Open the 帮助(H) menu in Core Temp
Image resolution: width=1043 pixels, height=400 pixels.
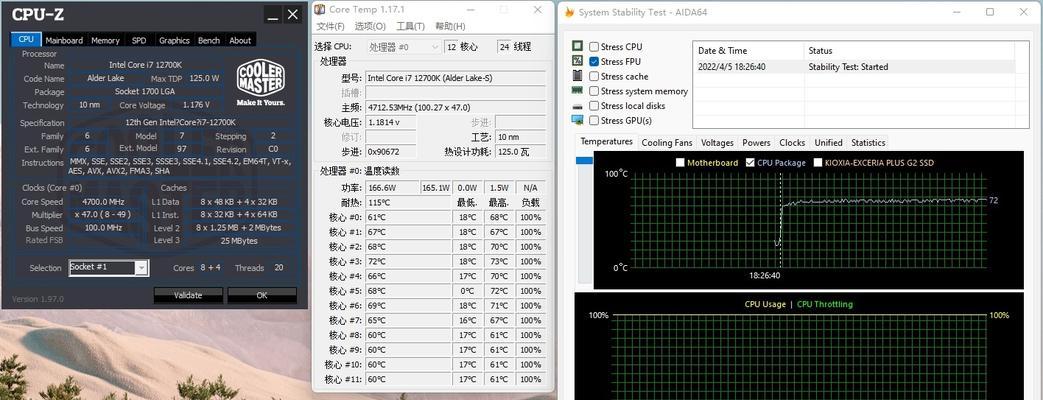point(450,26)
